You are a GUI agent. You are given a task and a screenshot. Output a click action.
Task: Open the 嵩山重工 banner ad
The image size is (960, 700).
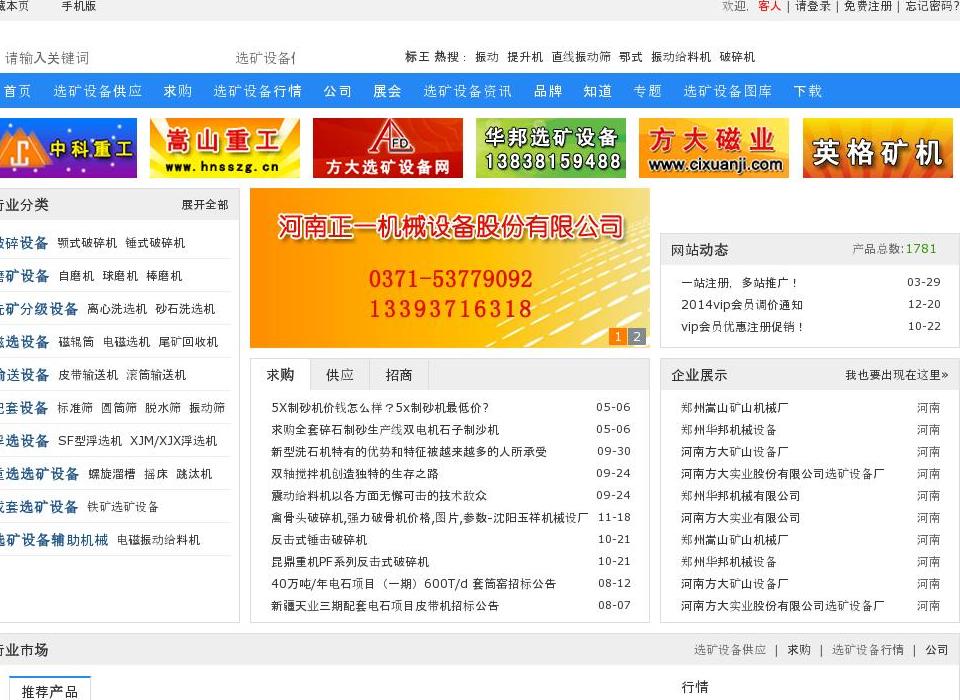click(225, 148)
